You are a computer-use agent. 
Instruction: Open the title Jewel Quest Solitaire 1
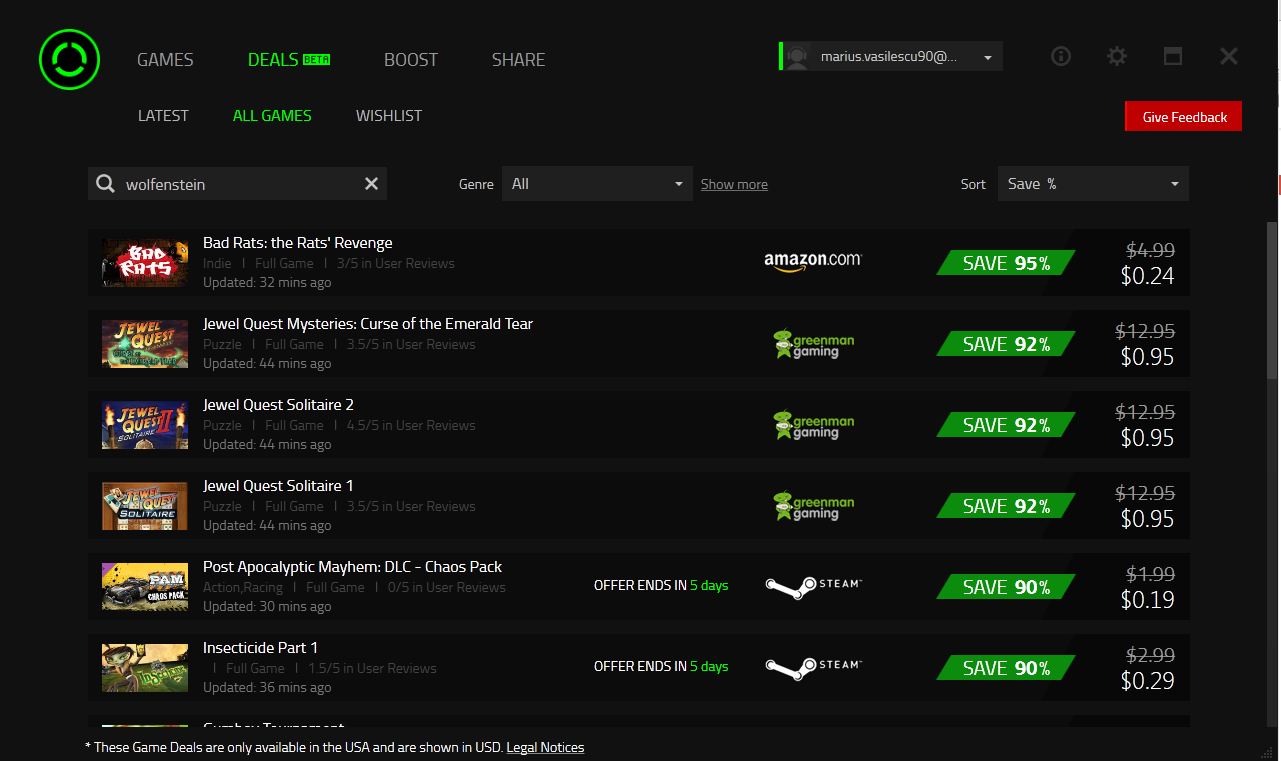pos(278,486)
